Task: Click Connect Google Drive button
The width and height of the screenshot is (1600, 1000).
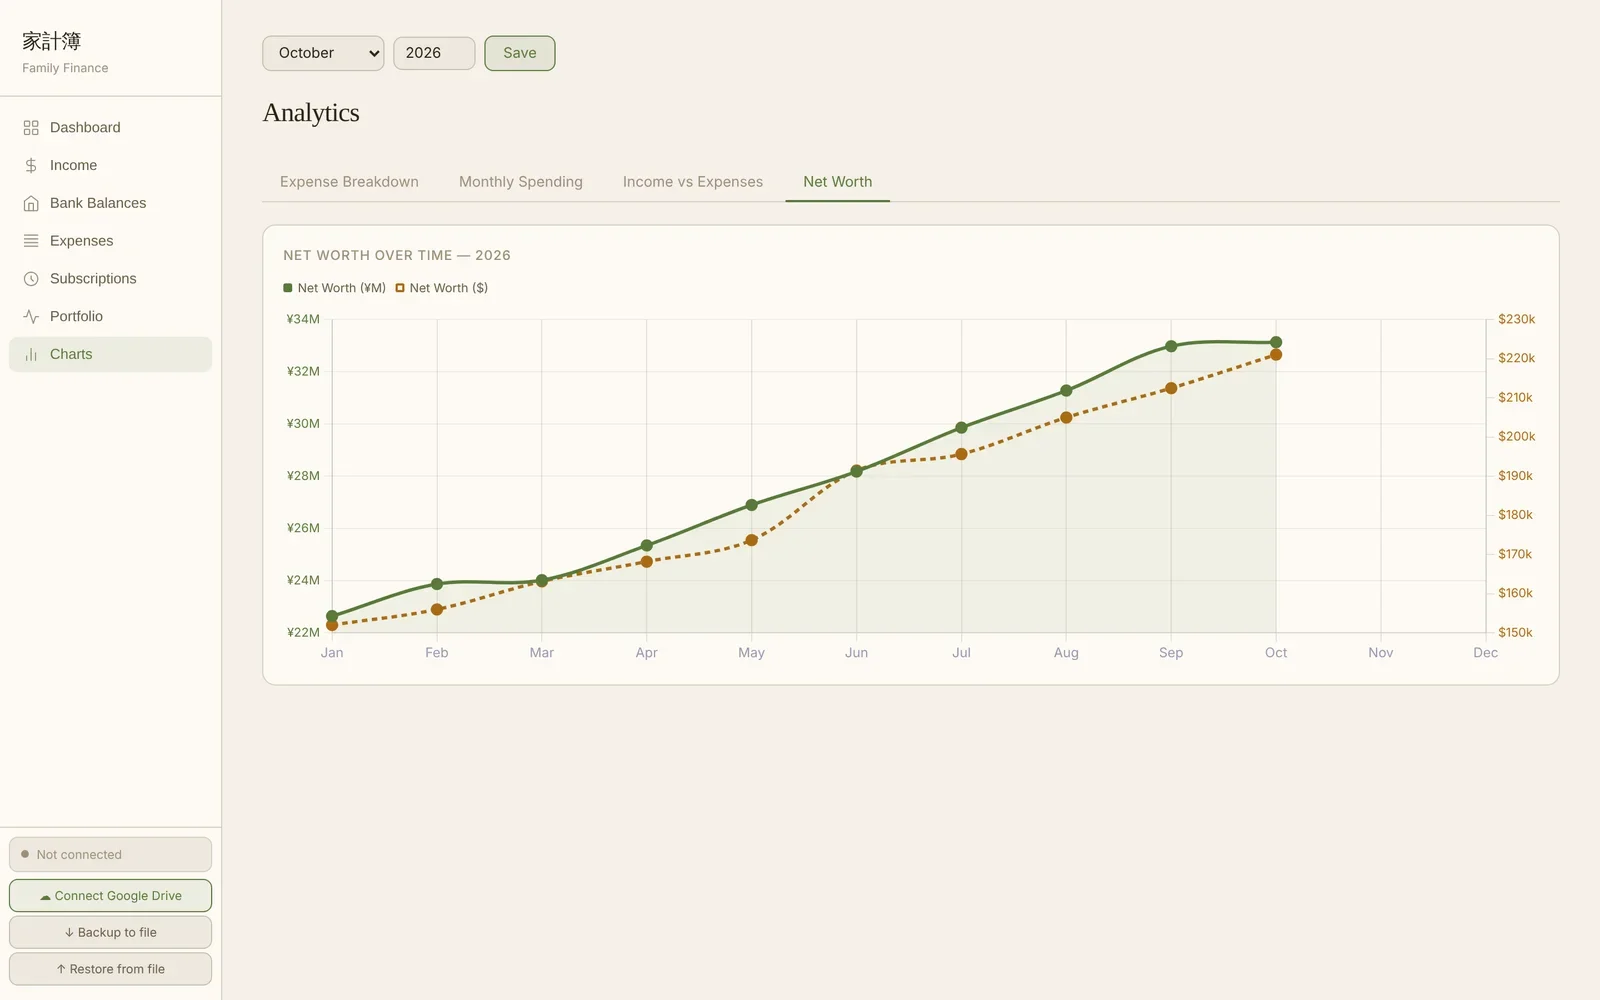Action: pyautogui.click(x=110, y=896)
